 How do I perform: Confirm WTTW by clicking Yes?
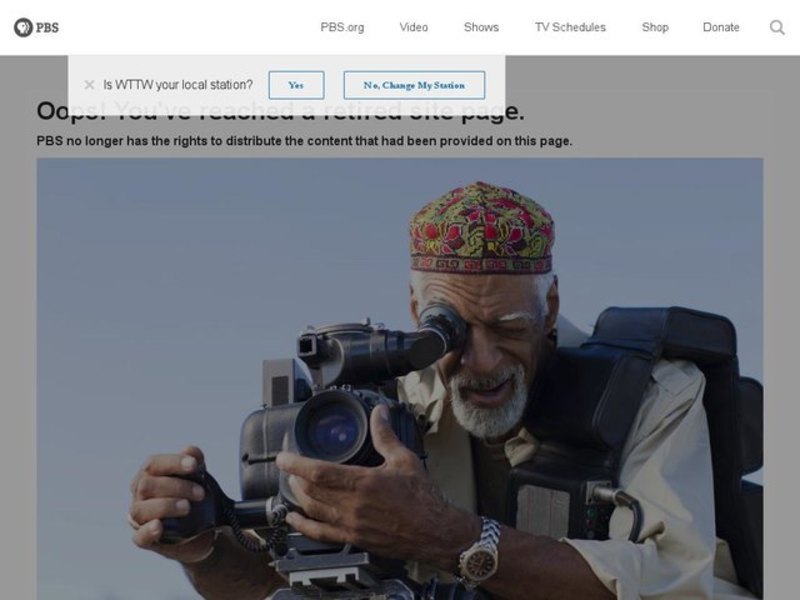pyautogui.click(x=296, y=85)
